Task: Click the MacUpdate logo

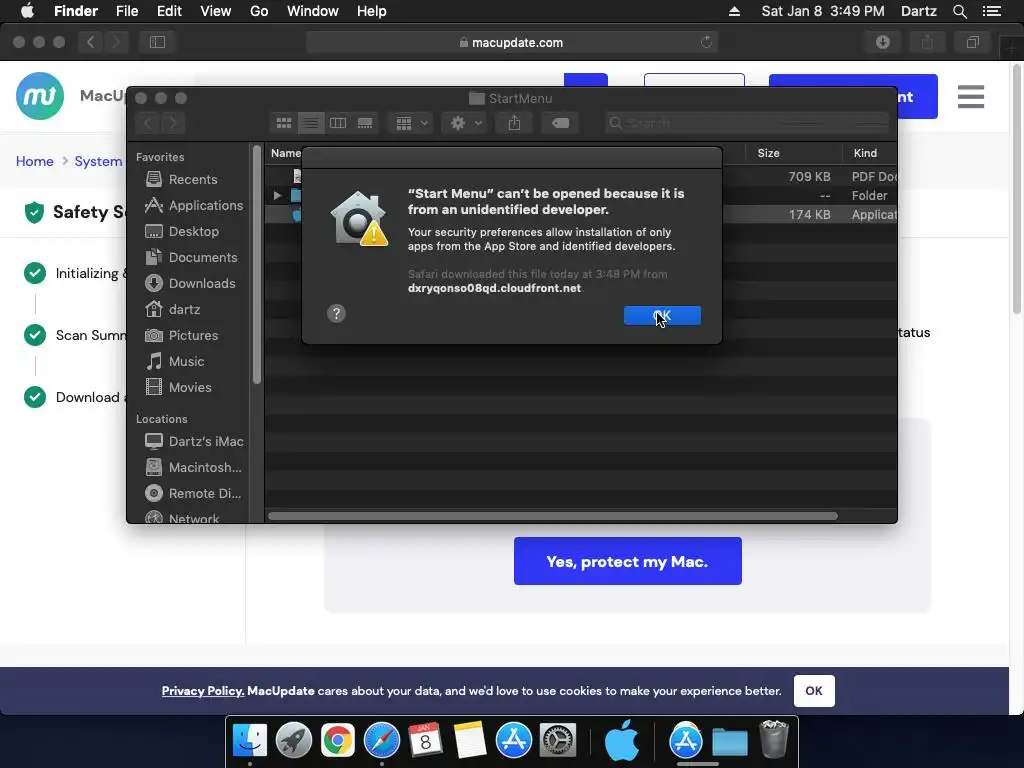Action: tap(40, 96)
